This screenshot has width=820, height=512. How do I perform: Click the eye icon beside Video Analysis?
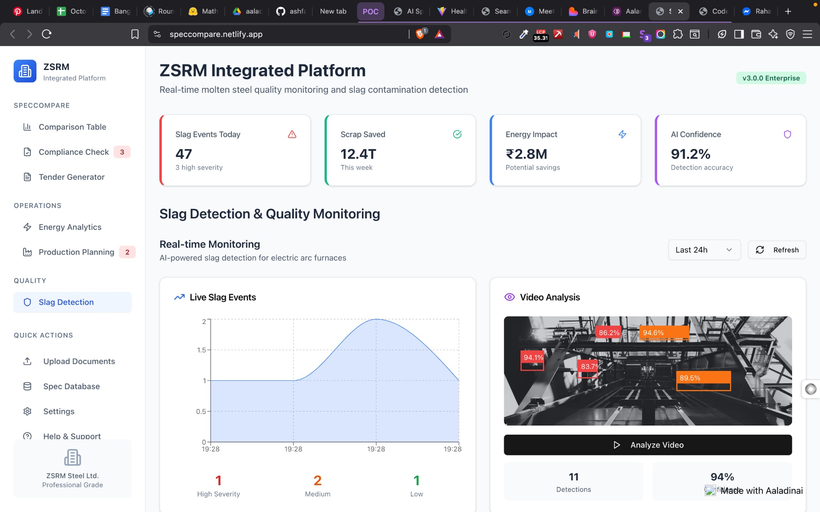[509, 297]
